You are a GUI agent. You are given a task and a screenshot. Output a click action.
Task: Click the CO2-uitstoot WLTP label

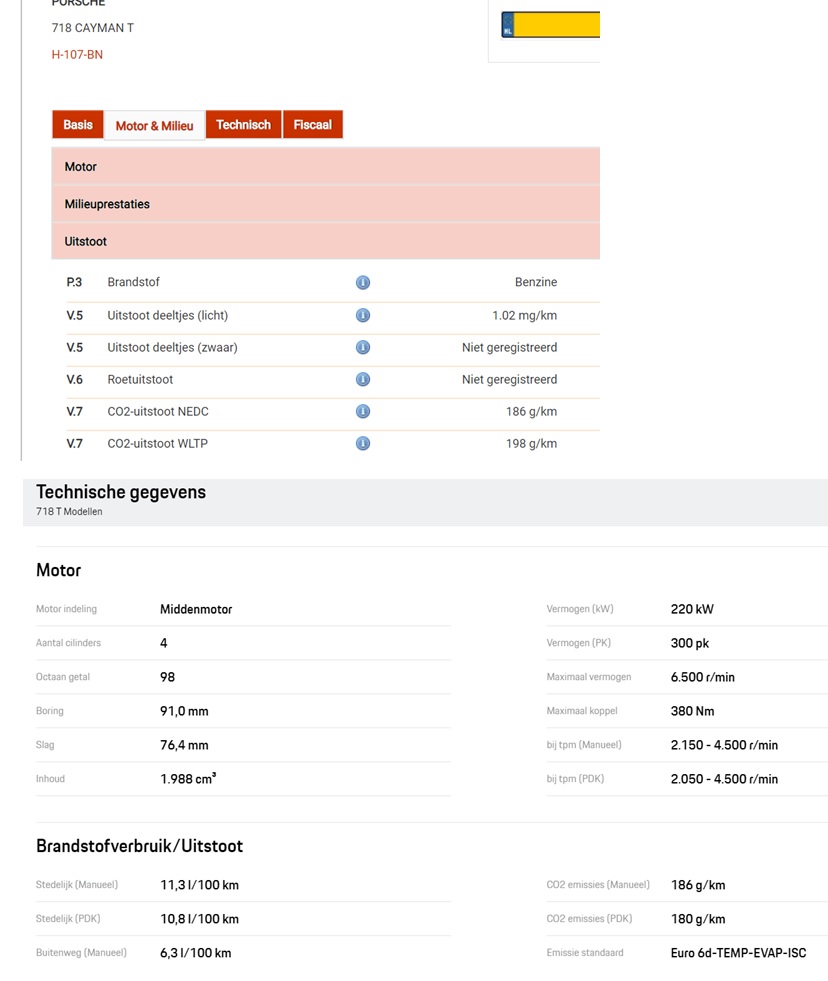coord(157,444)
